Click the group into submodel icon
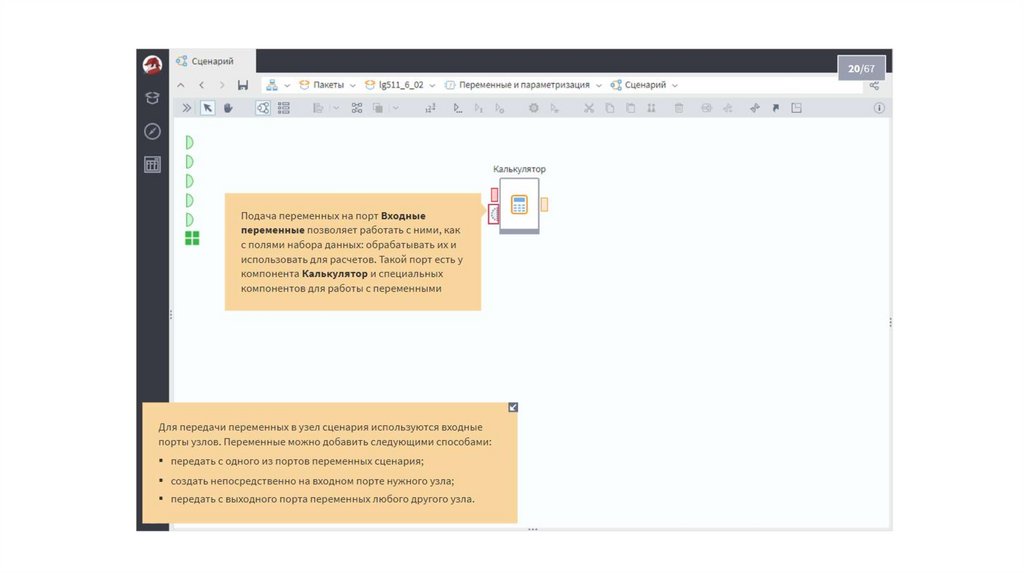Image resolution: width=1024 pixels, height=574 pixels. click(x=377, y=108)
